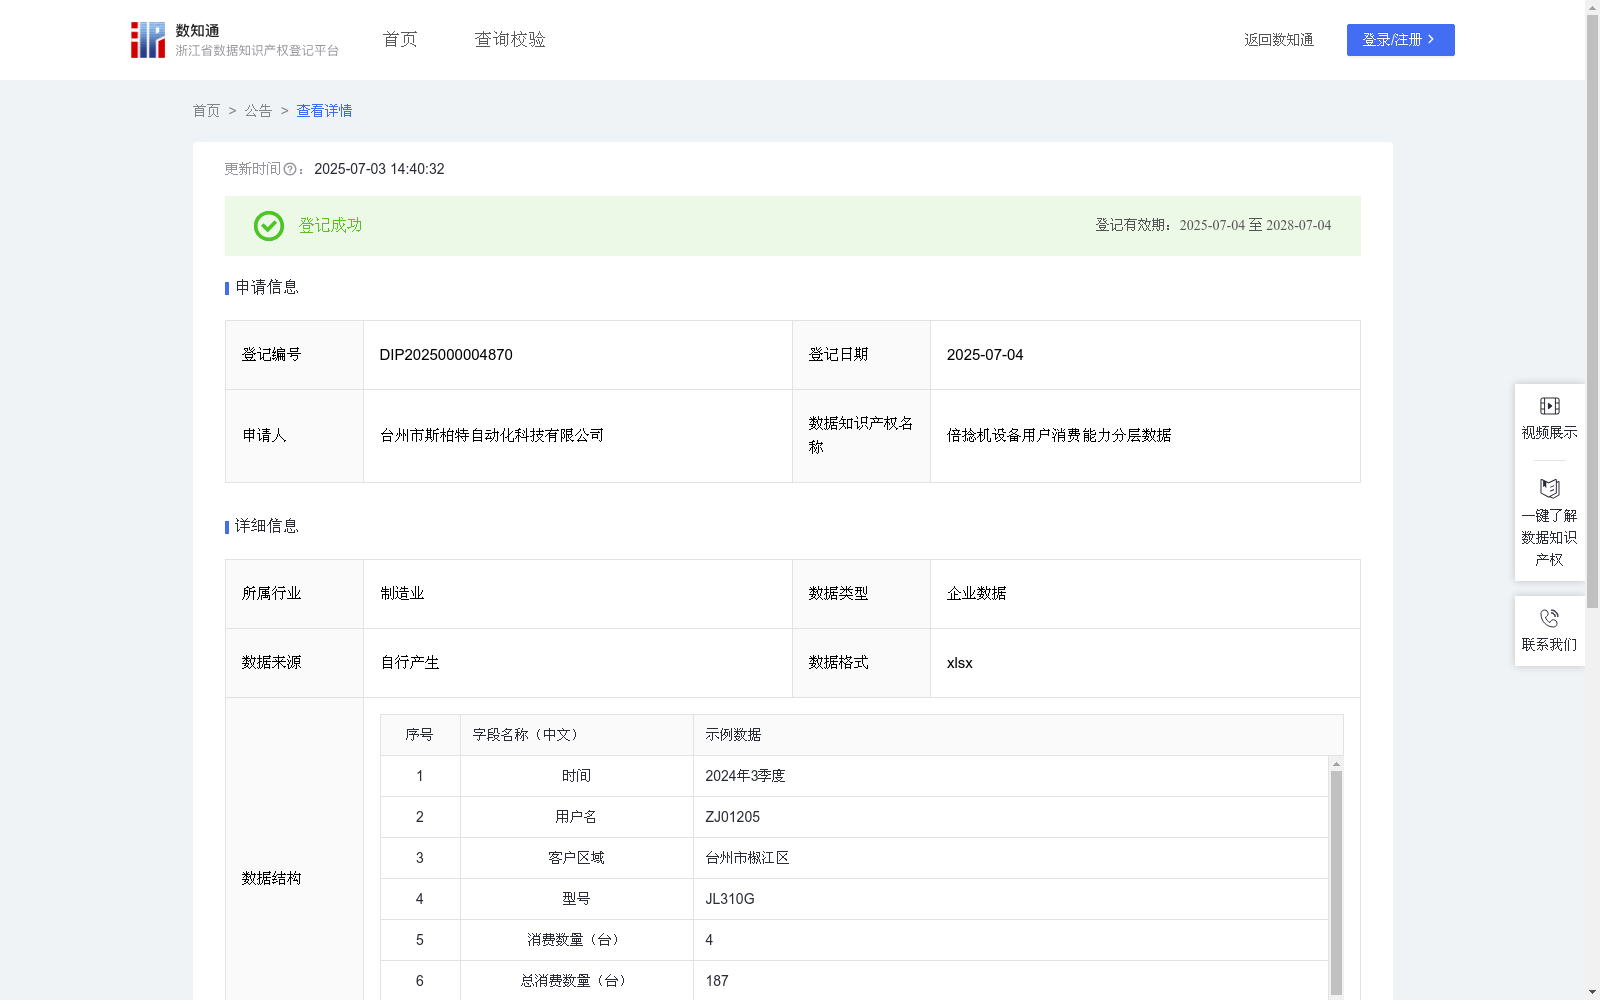Click the 自行产生 data source value
The height and width of the screenshot is (1000, 1600).
click(410, 663)
